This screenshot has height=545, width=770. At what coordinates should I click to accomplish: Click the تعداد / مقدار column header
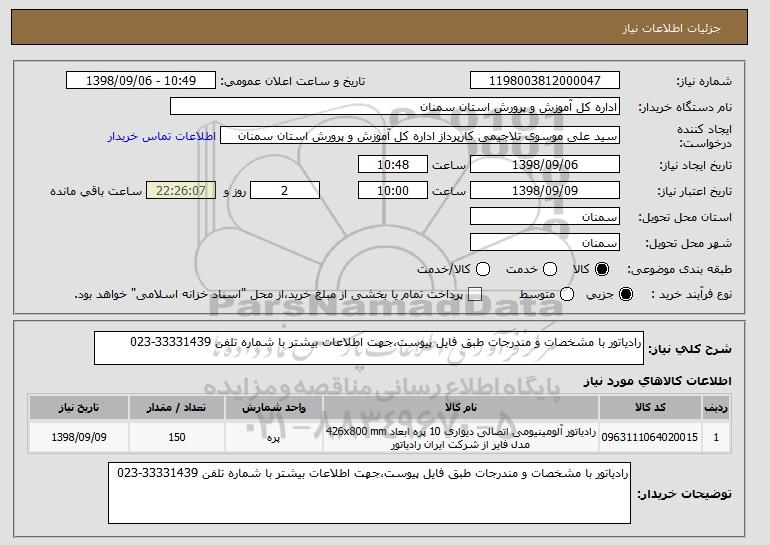coord(177,408)
